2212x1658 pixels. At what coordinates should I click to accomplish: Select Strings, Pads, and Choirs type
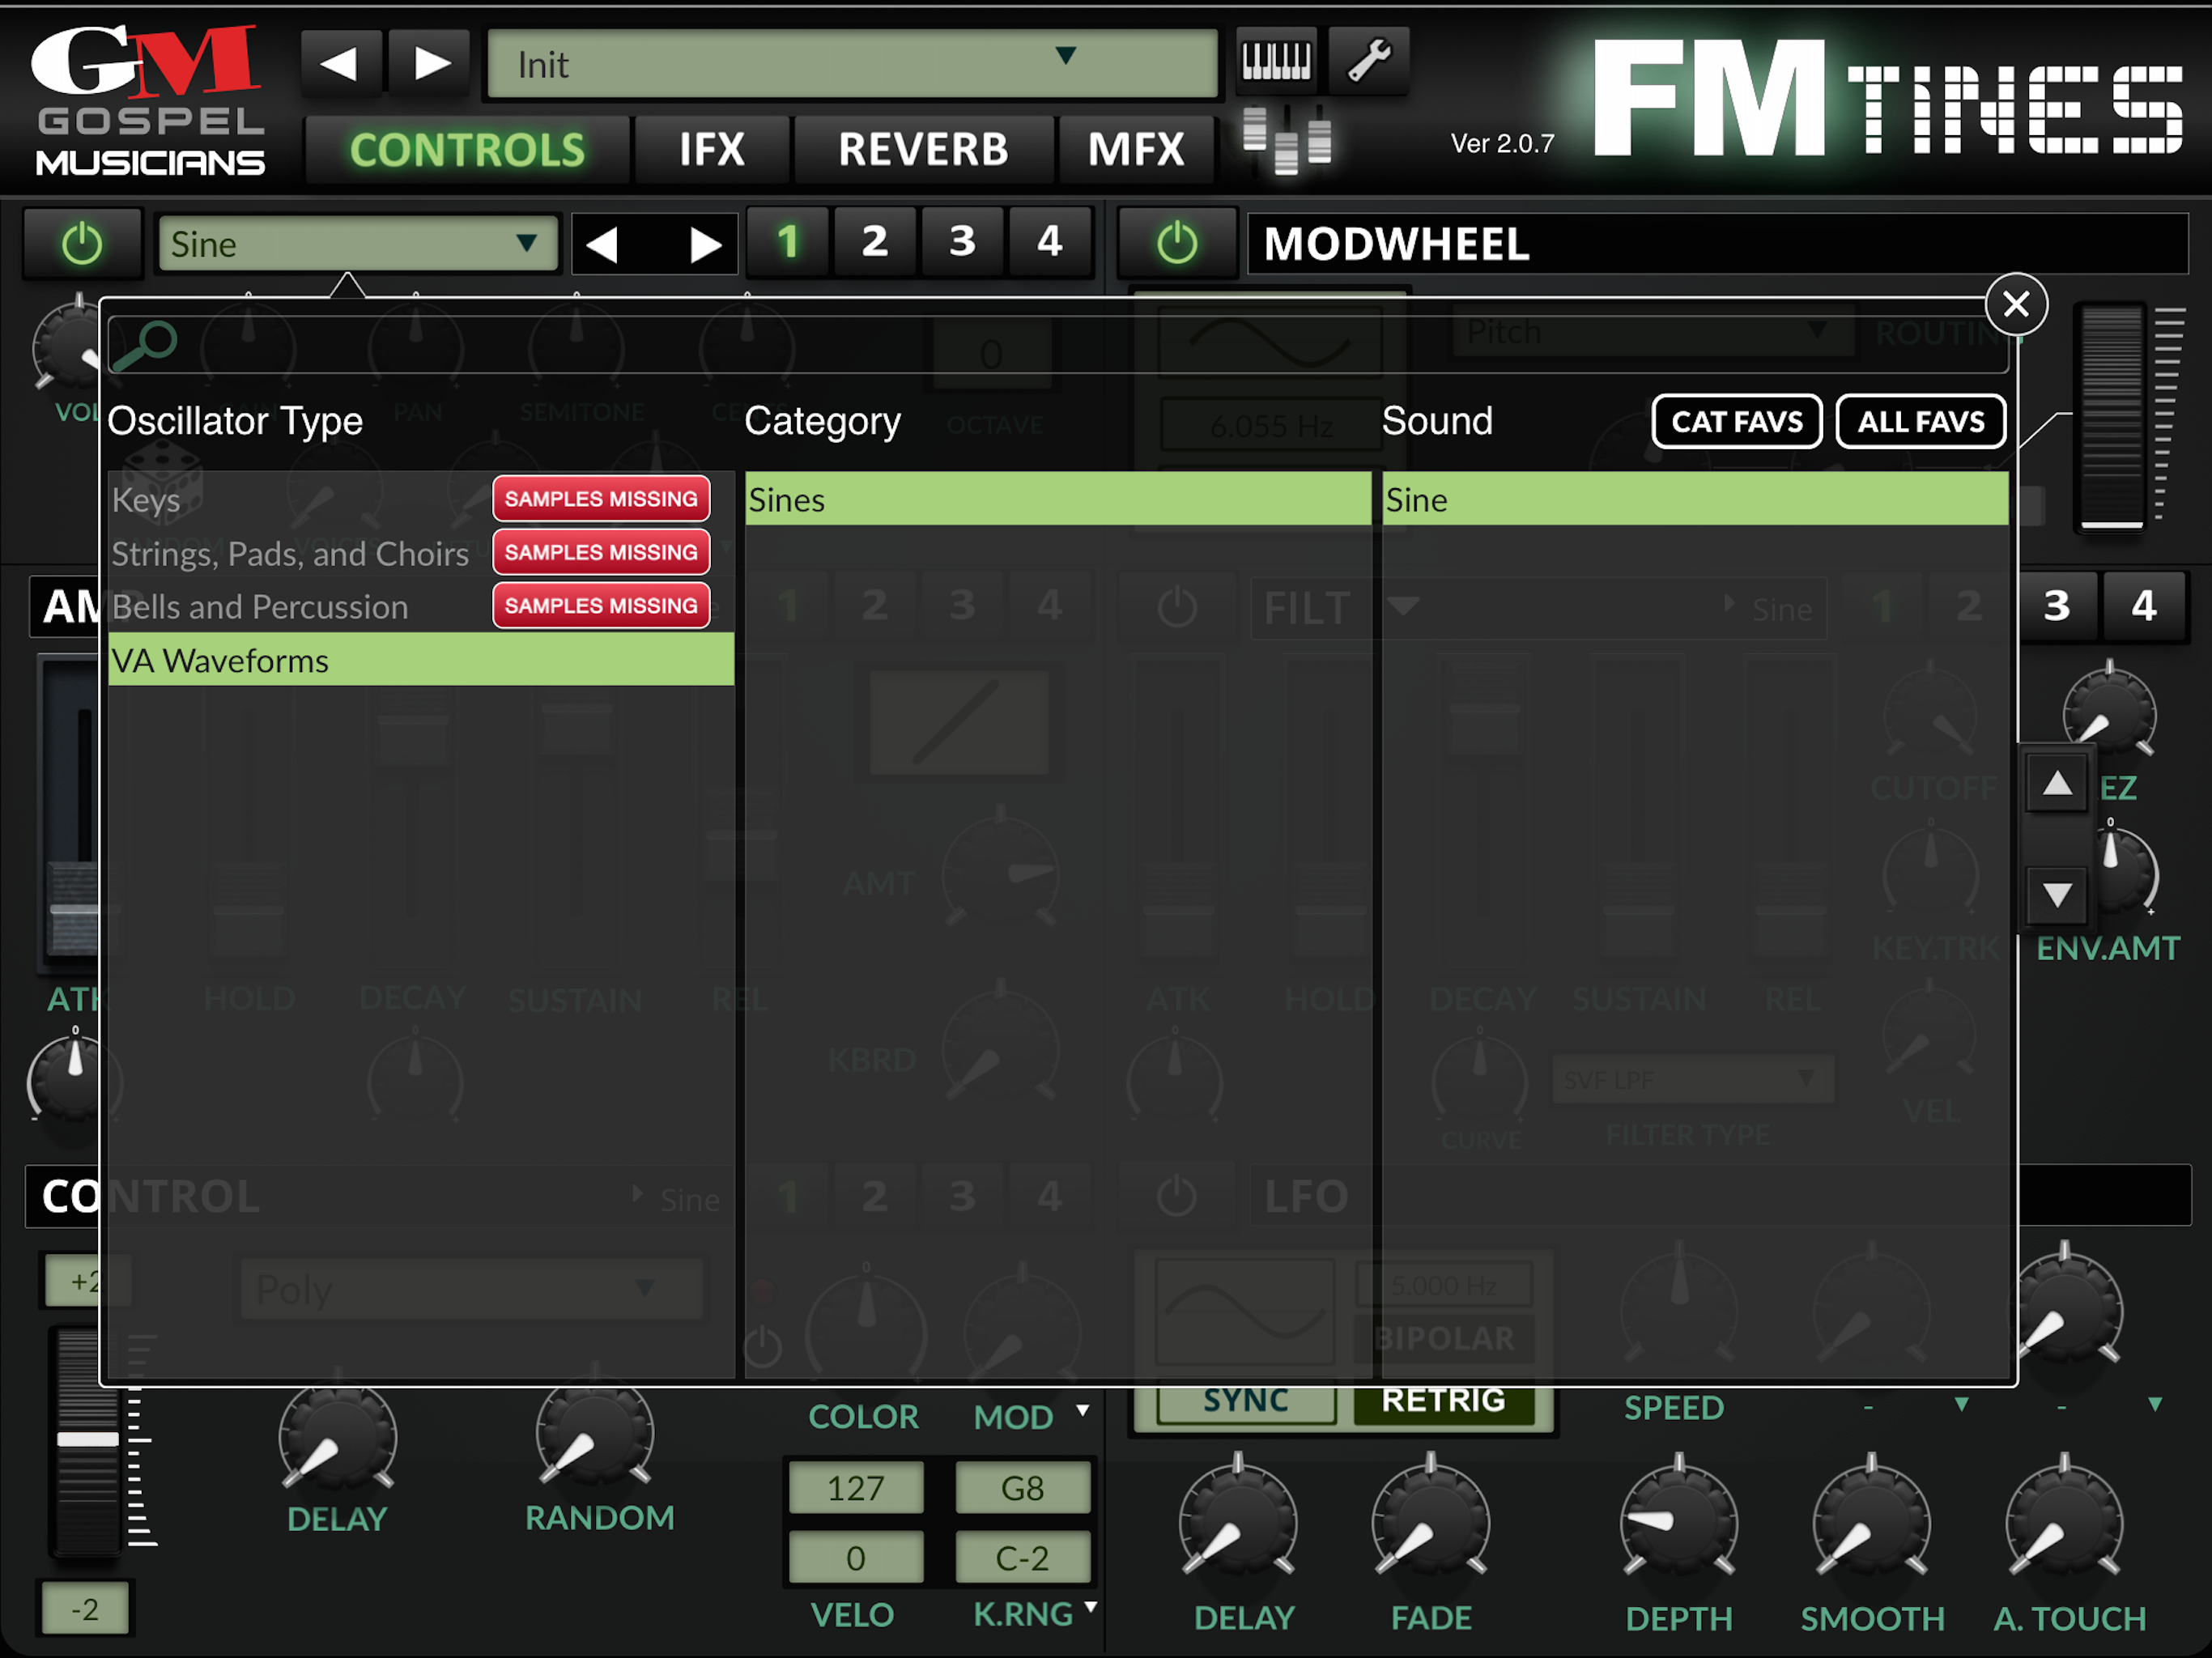pyautogui.click(x=421, y=553)
